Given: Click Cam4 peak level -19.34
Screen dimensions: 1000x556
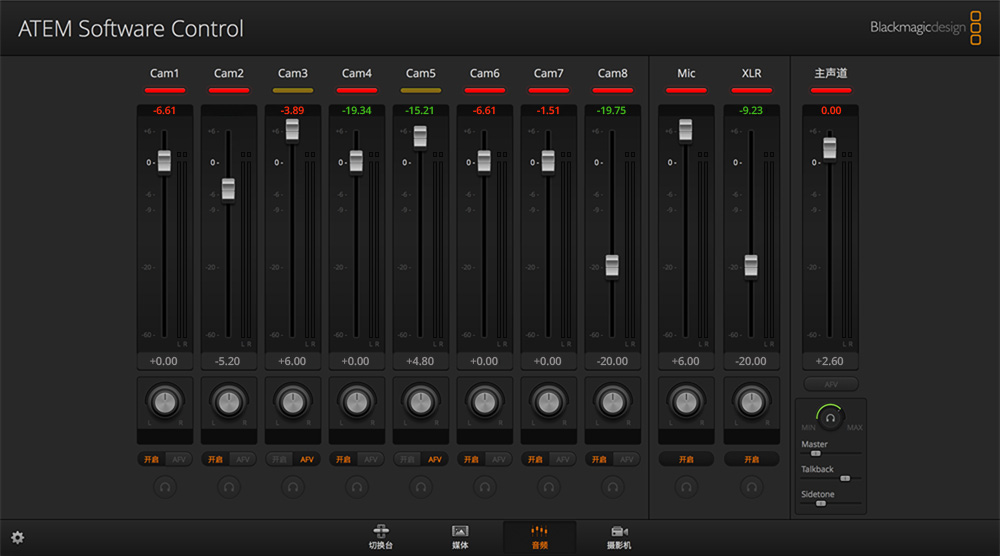Looking at the screenshot, I should pyautogui.click(x=357, y=110).
